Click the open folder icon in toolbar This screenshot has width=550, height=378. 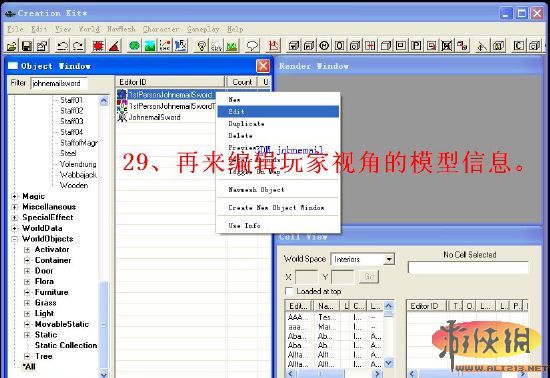click(12, 46)
